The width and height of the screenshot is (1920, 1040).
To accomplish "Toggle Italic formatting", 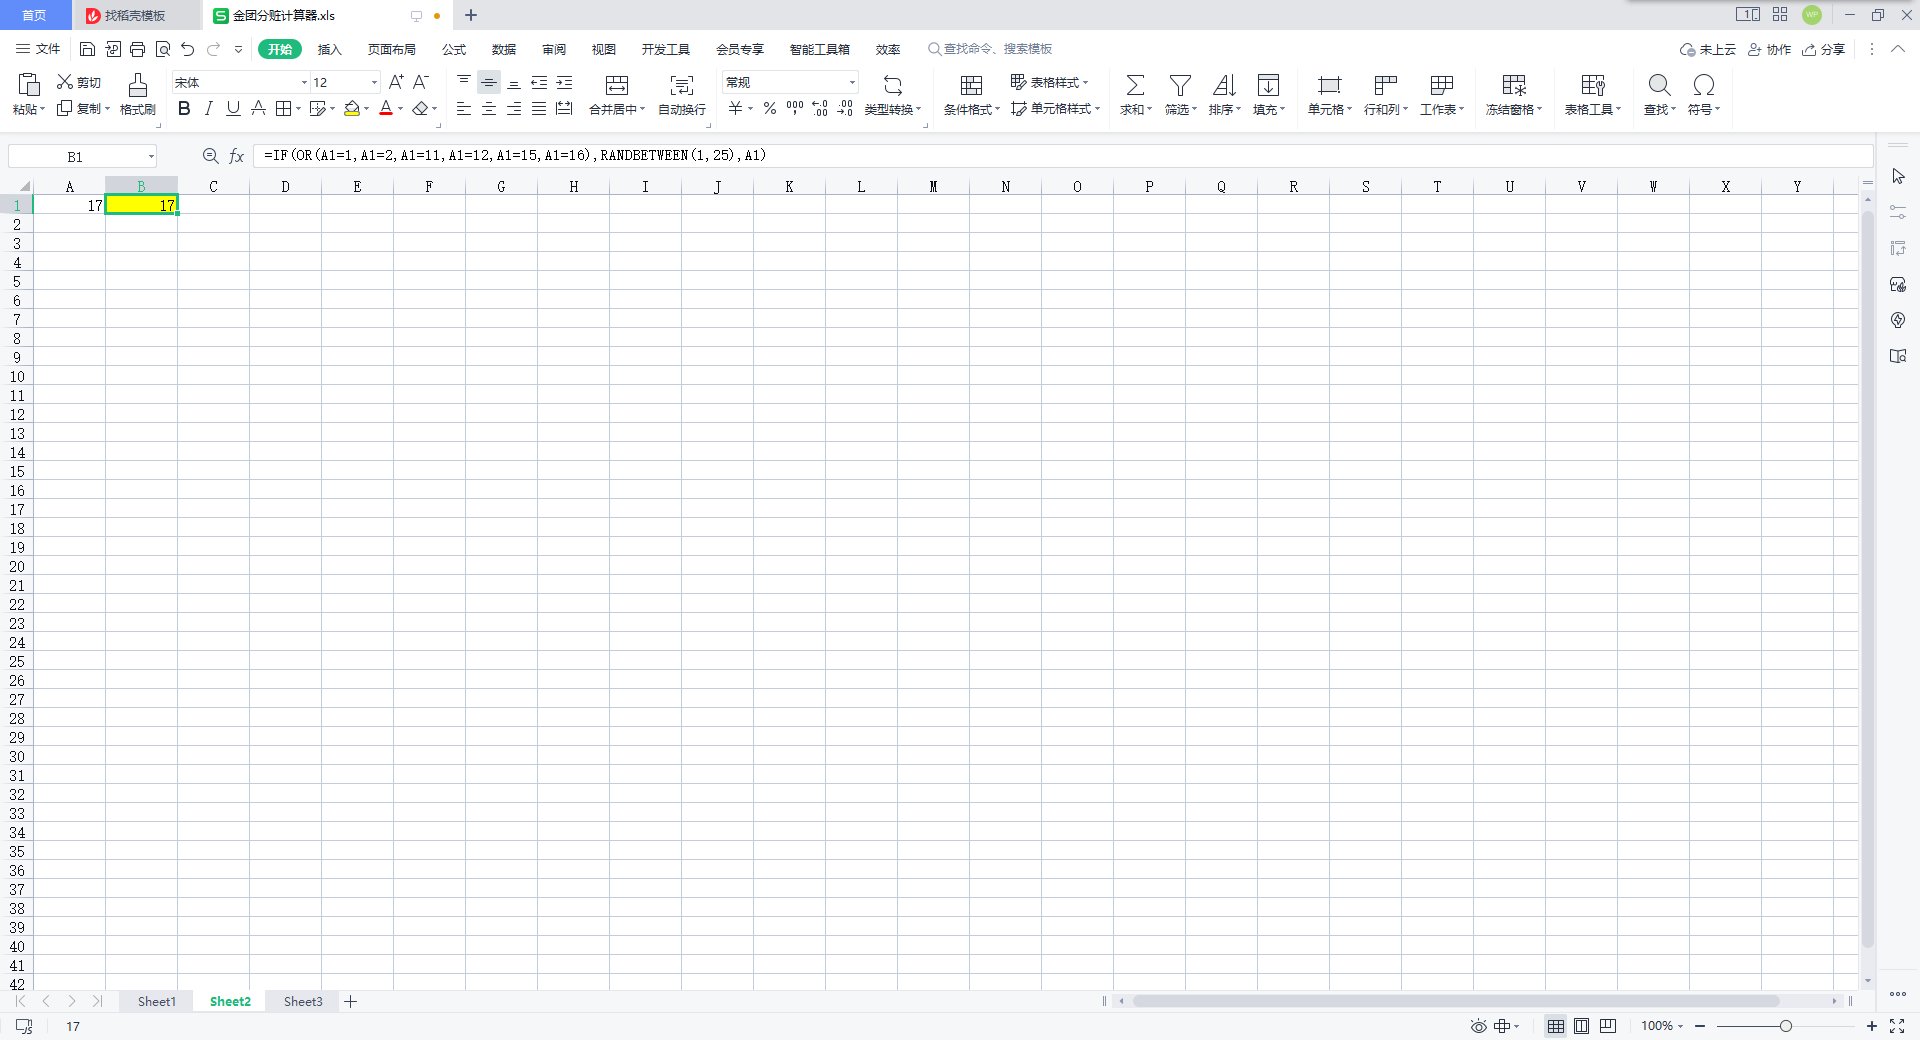I will click(x=209, y=108).
